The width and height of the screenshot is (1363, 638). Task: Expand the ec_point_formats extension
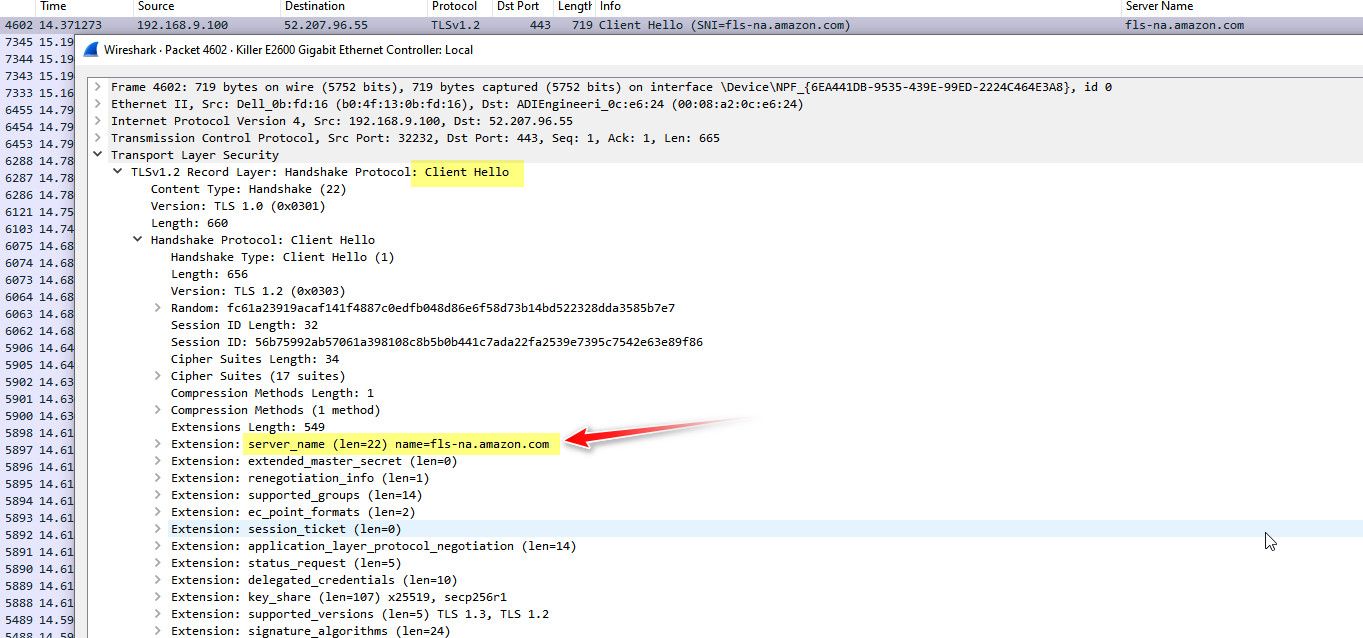(x=157, y=512)
